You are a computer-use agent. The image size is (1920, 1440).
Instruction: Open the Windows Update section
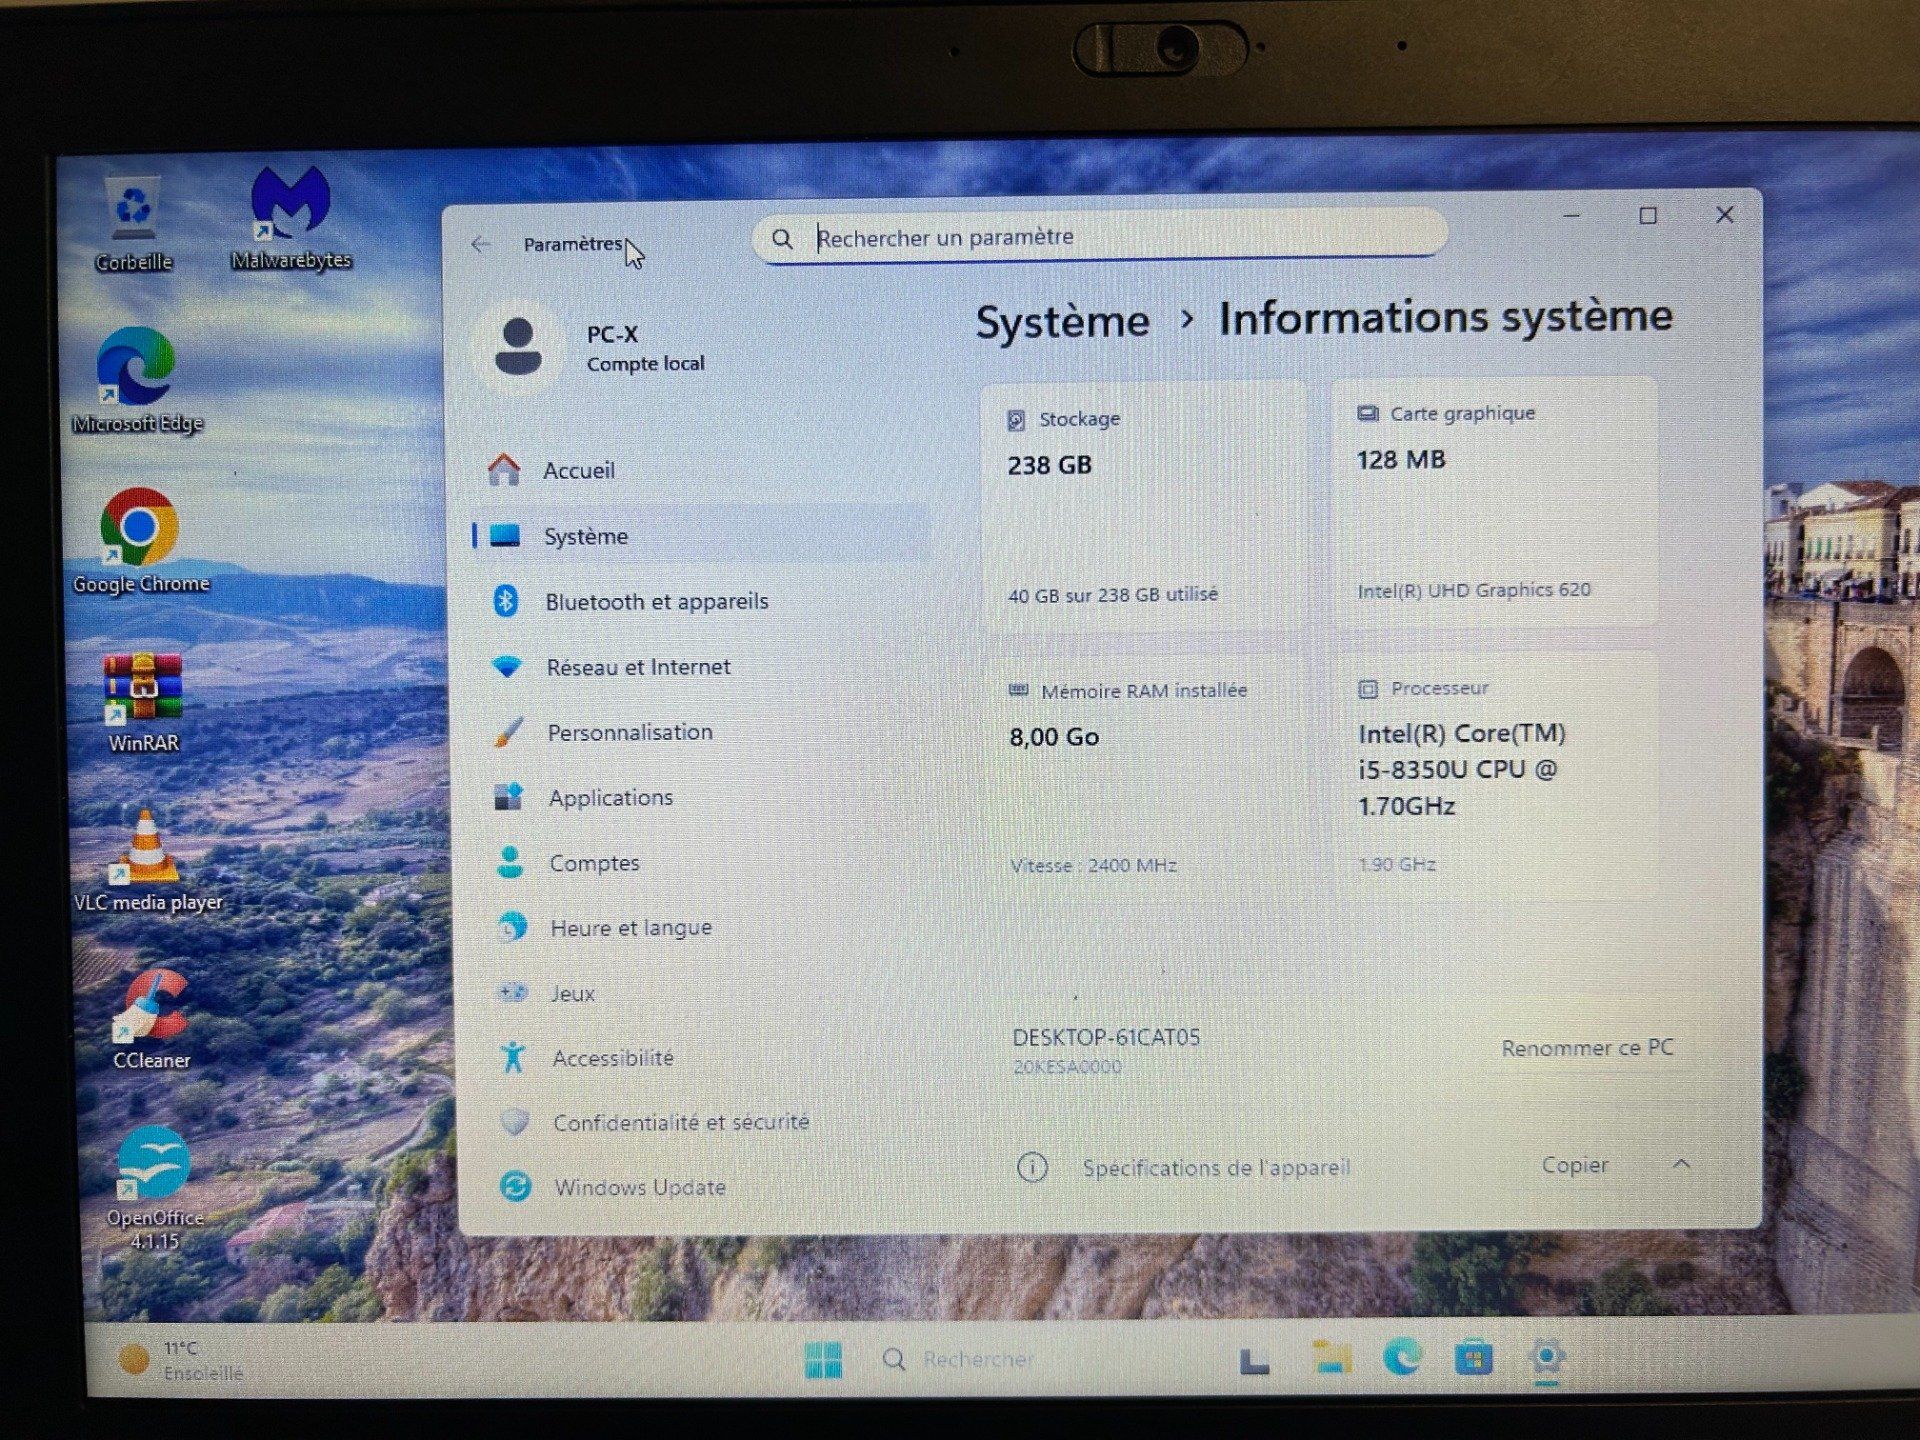[x=640, y=1187]
